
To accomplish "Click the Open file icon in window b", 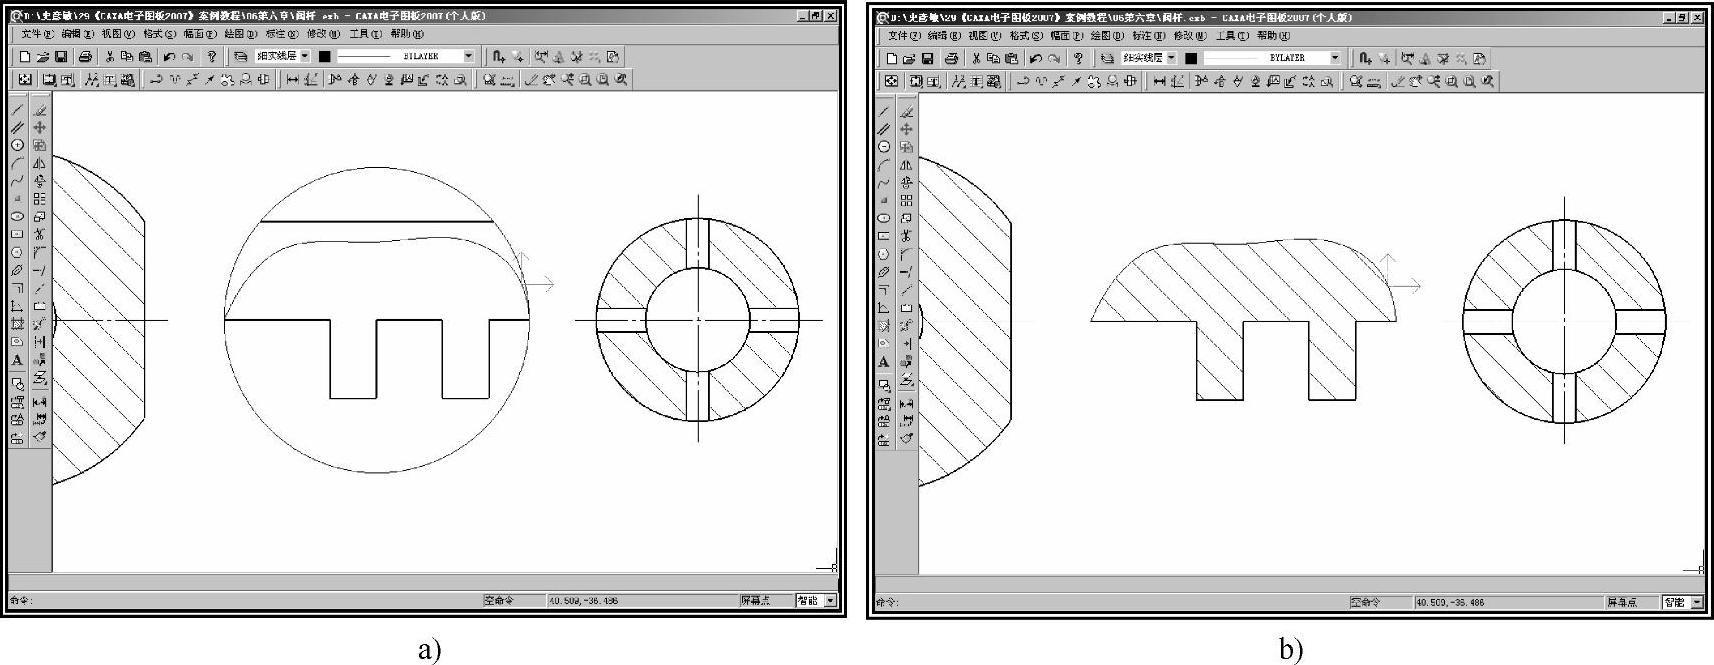I will tap(909, 58).
